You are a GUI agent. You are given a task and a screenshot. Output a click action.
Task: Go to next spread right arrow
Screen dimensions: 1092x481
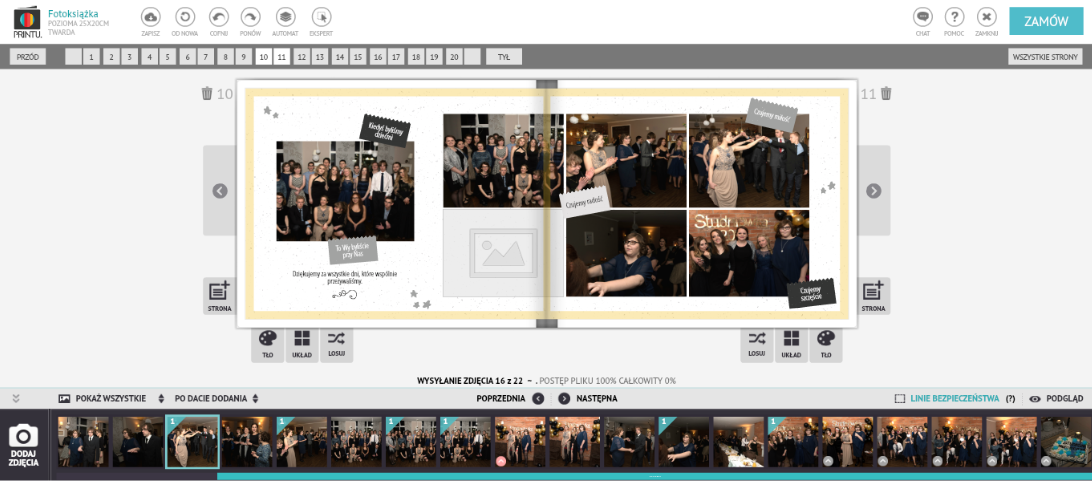pyautogui.click(x=873, y=191)
